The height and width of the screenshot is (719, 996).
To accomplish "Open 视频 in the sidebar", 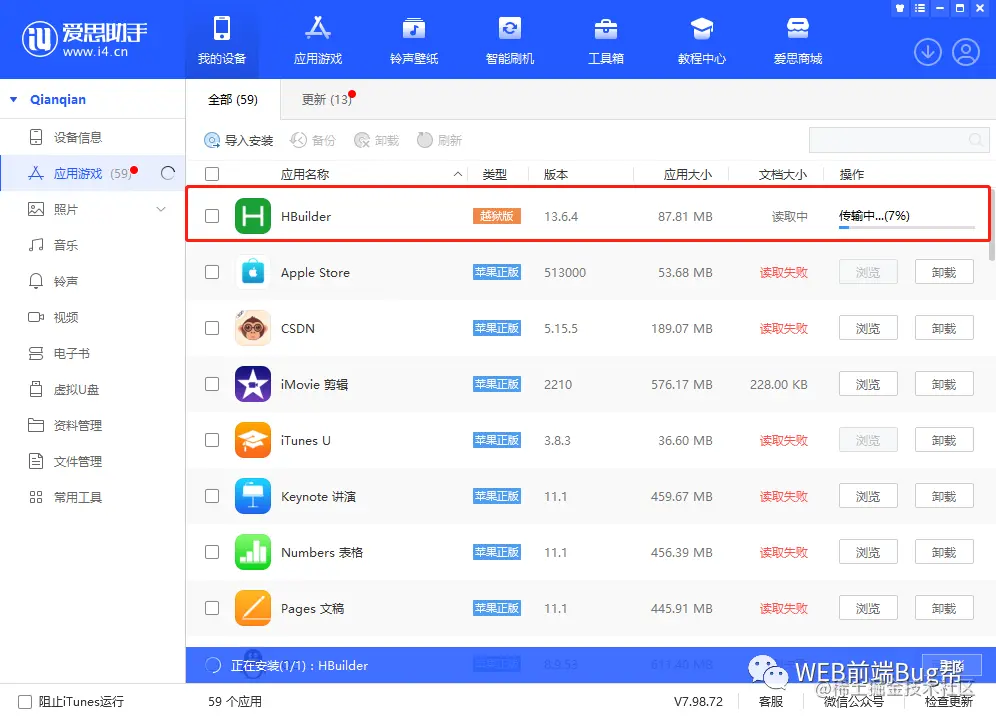I will pyautogui.click(x=65, y=317).
